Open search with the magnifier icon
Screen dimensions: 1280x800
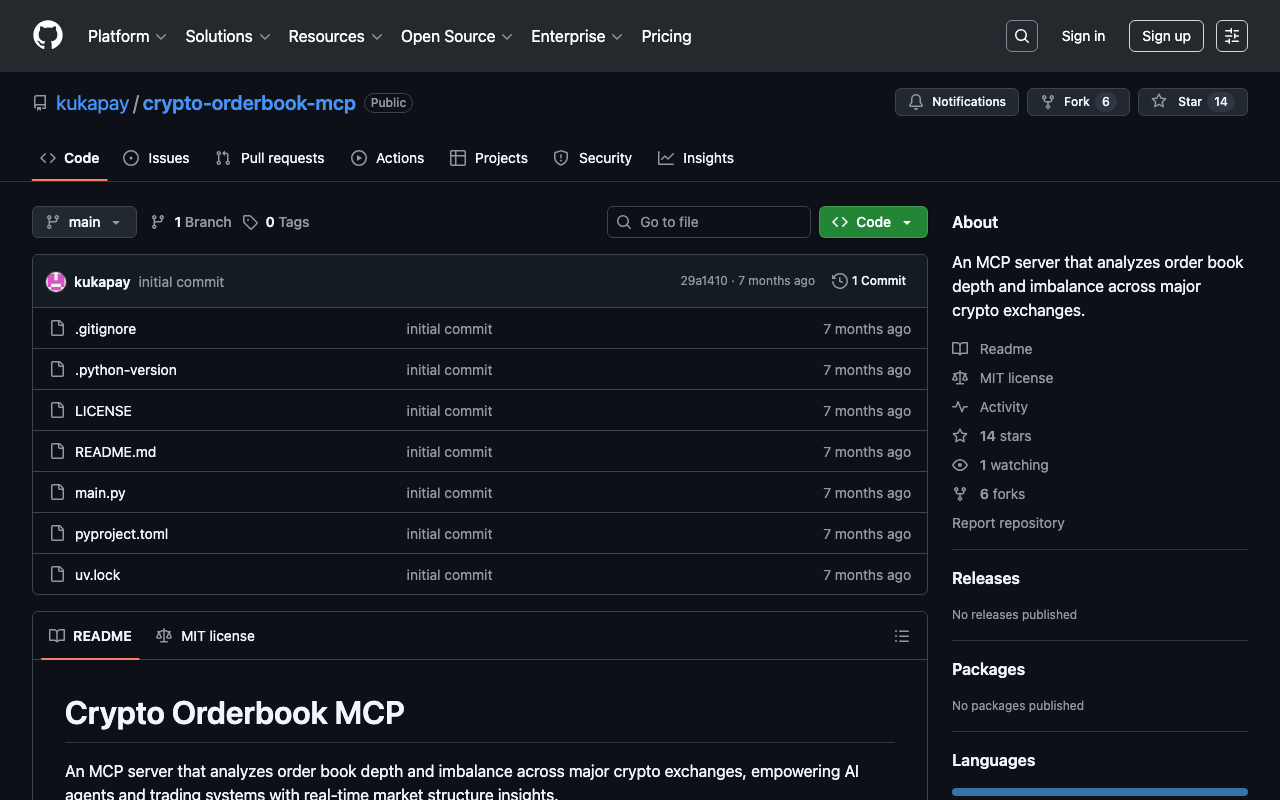pos(1021,36)
